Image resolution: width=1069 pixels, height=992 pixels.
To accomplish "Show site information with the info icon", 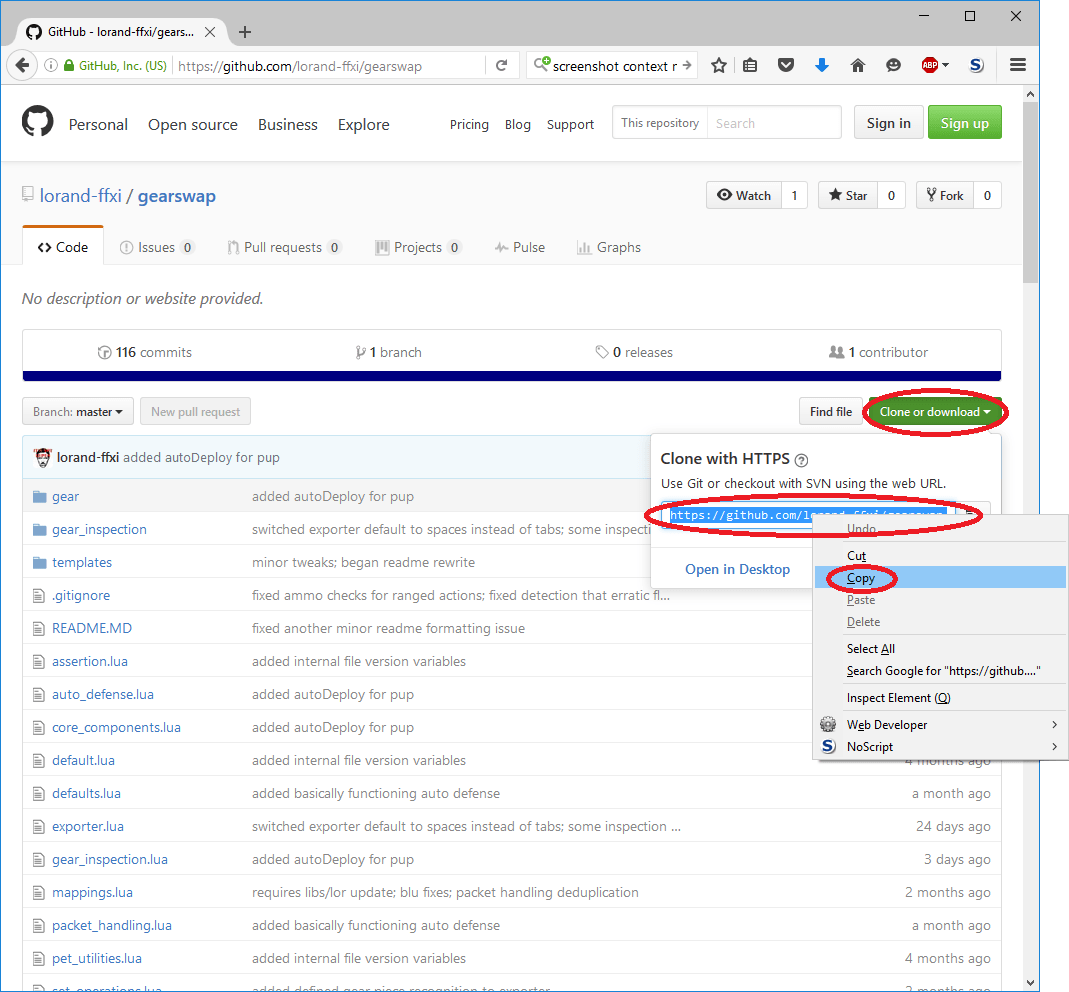I will [x=50, y=65].
